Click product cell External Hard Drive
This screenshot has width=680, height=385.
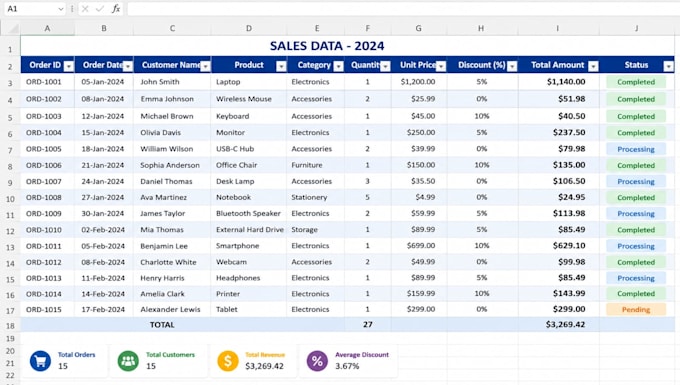[x=250, y=230]
